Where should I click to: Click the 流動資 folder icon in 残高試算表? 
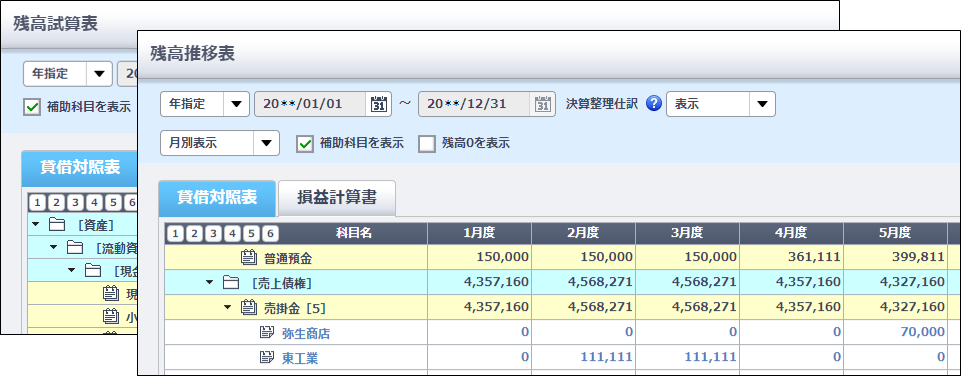tap(75, 247)
